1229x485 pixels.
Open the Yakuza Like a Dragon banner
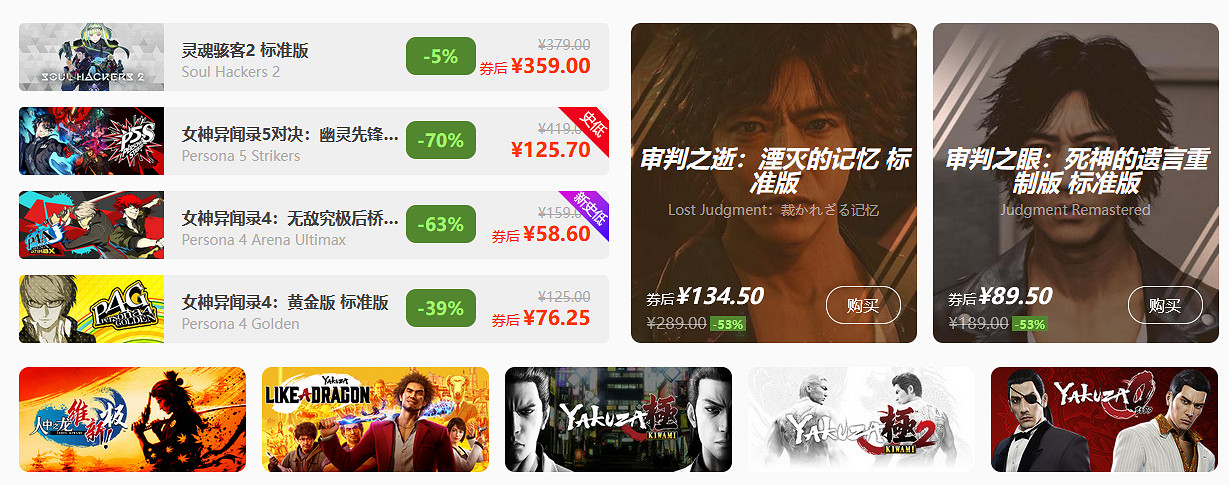pyautogui.click(x=375, y=419)
